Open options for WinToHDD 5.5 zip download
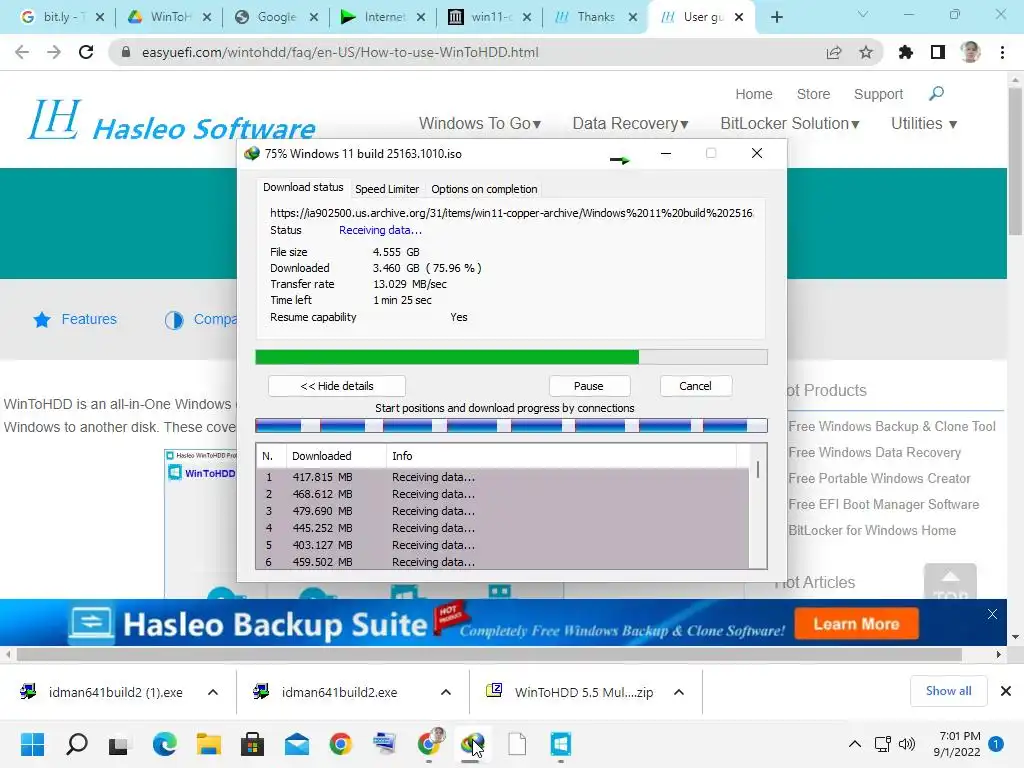The width and height of the screenshot is (1024, 768). pyautogui.click(x=679, y=692)
